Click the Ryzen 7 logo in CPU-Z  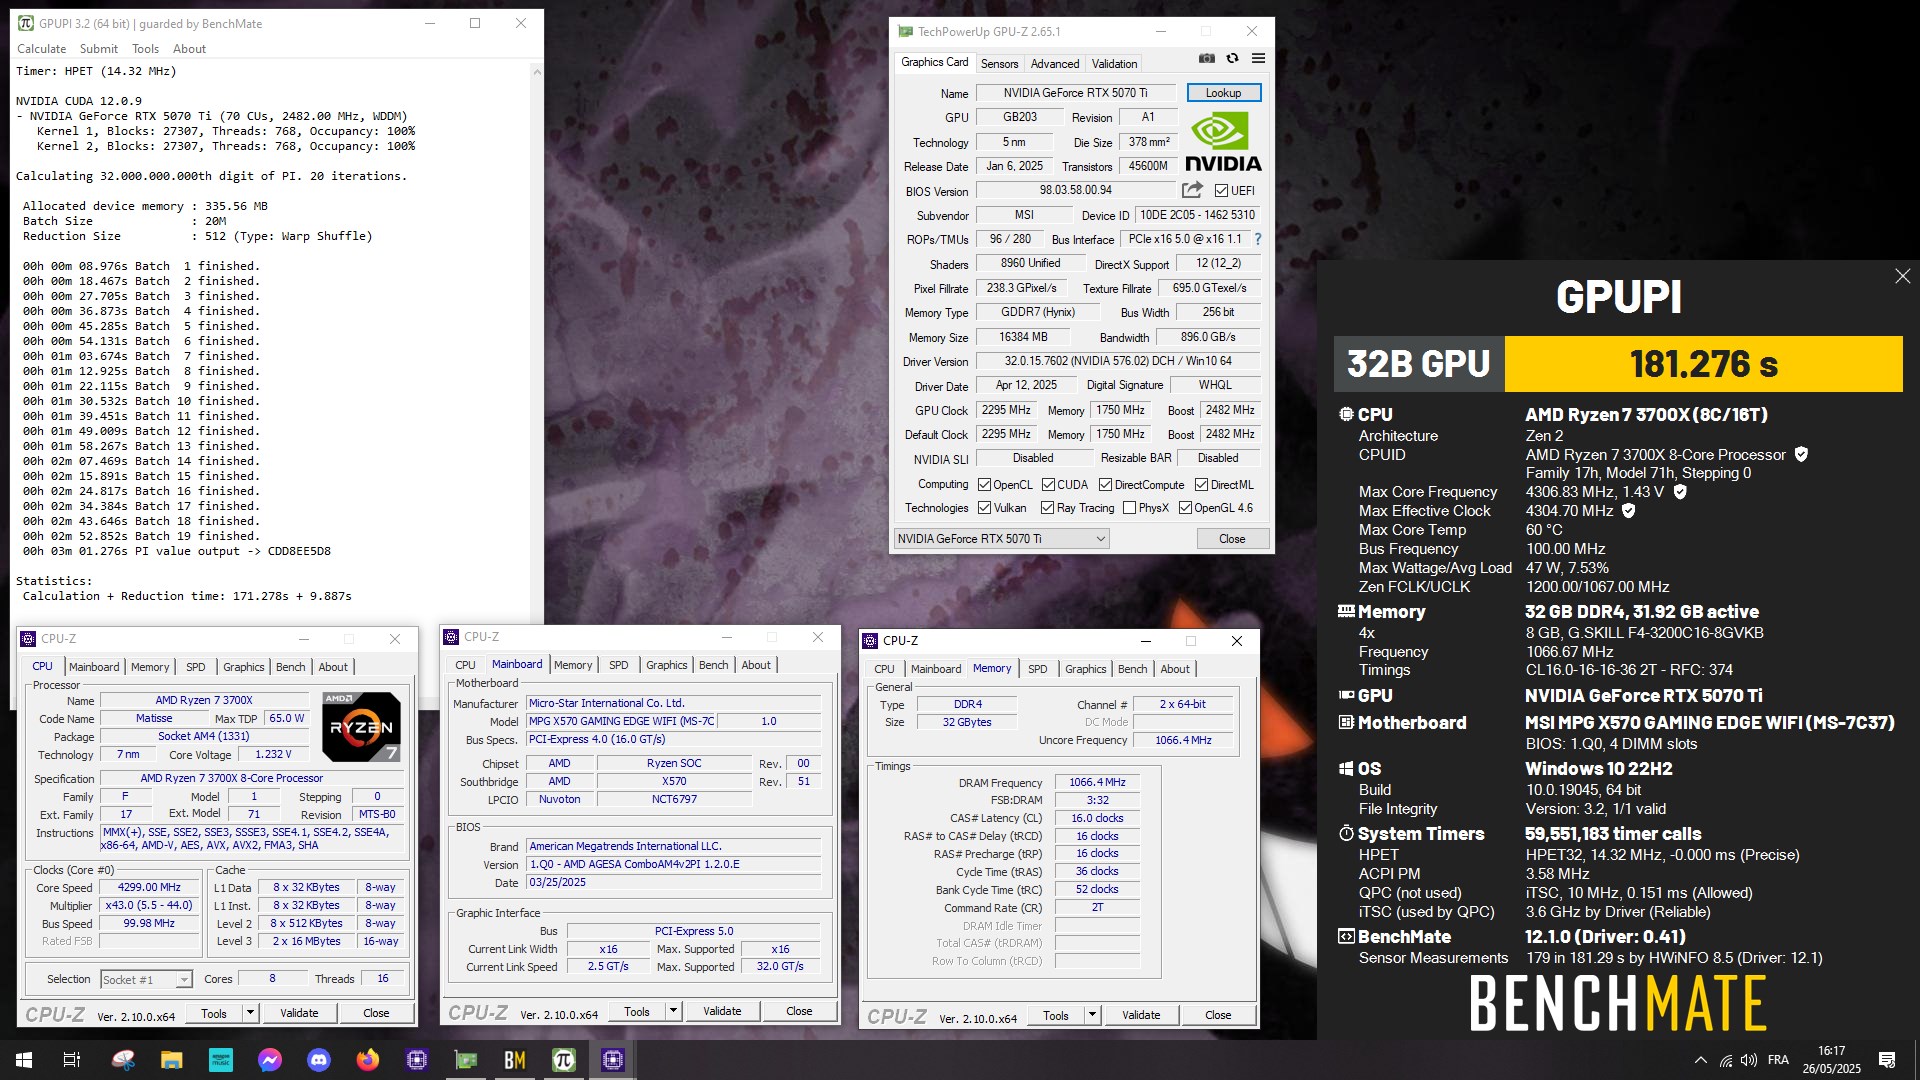point(361,727)
